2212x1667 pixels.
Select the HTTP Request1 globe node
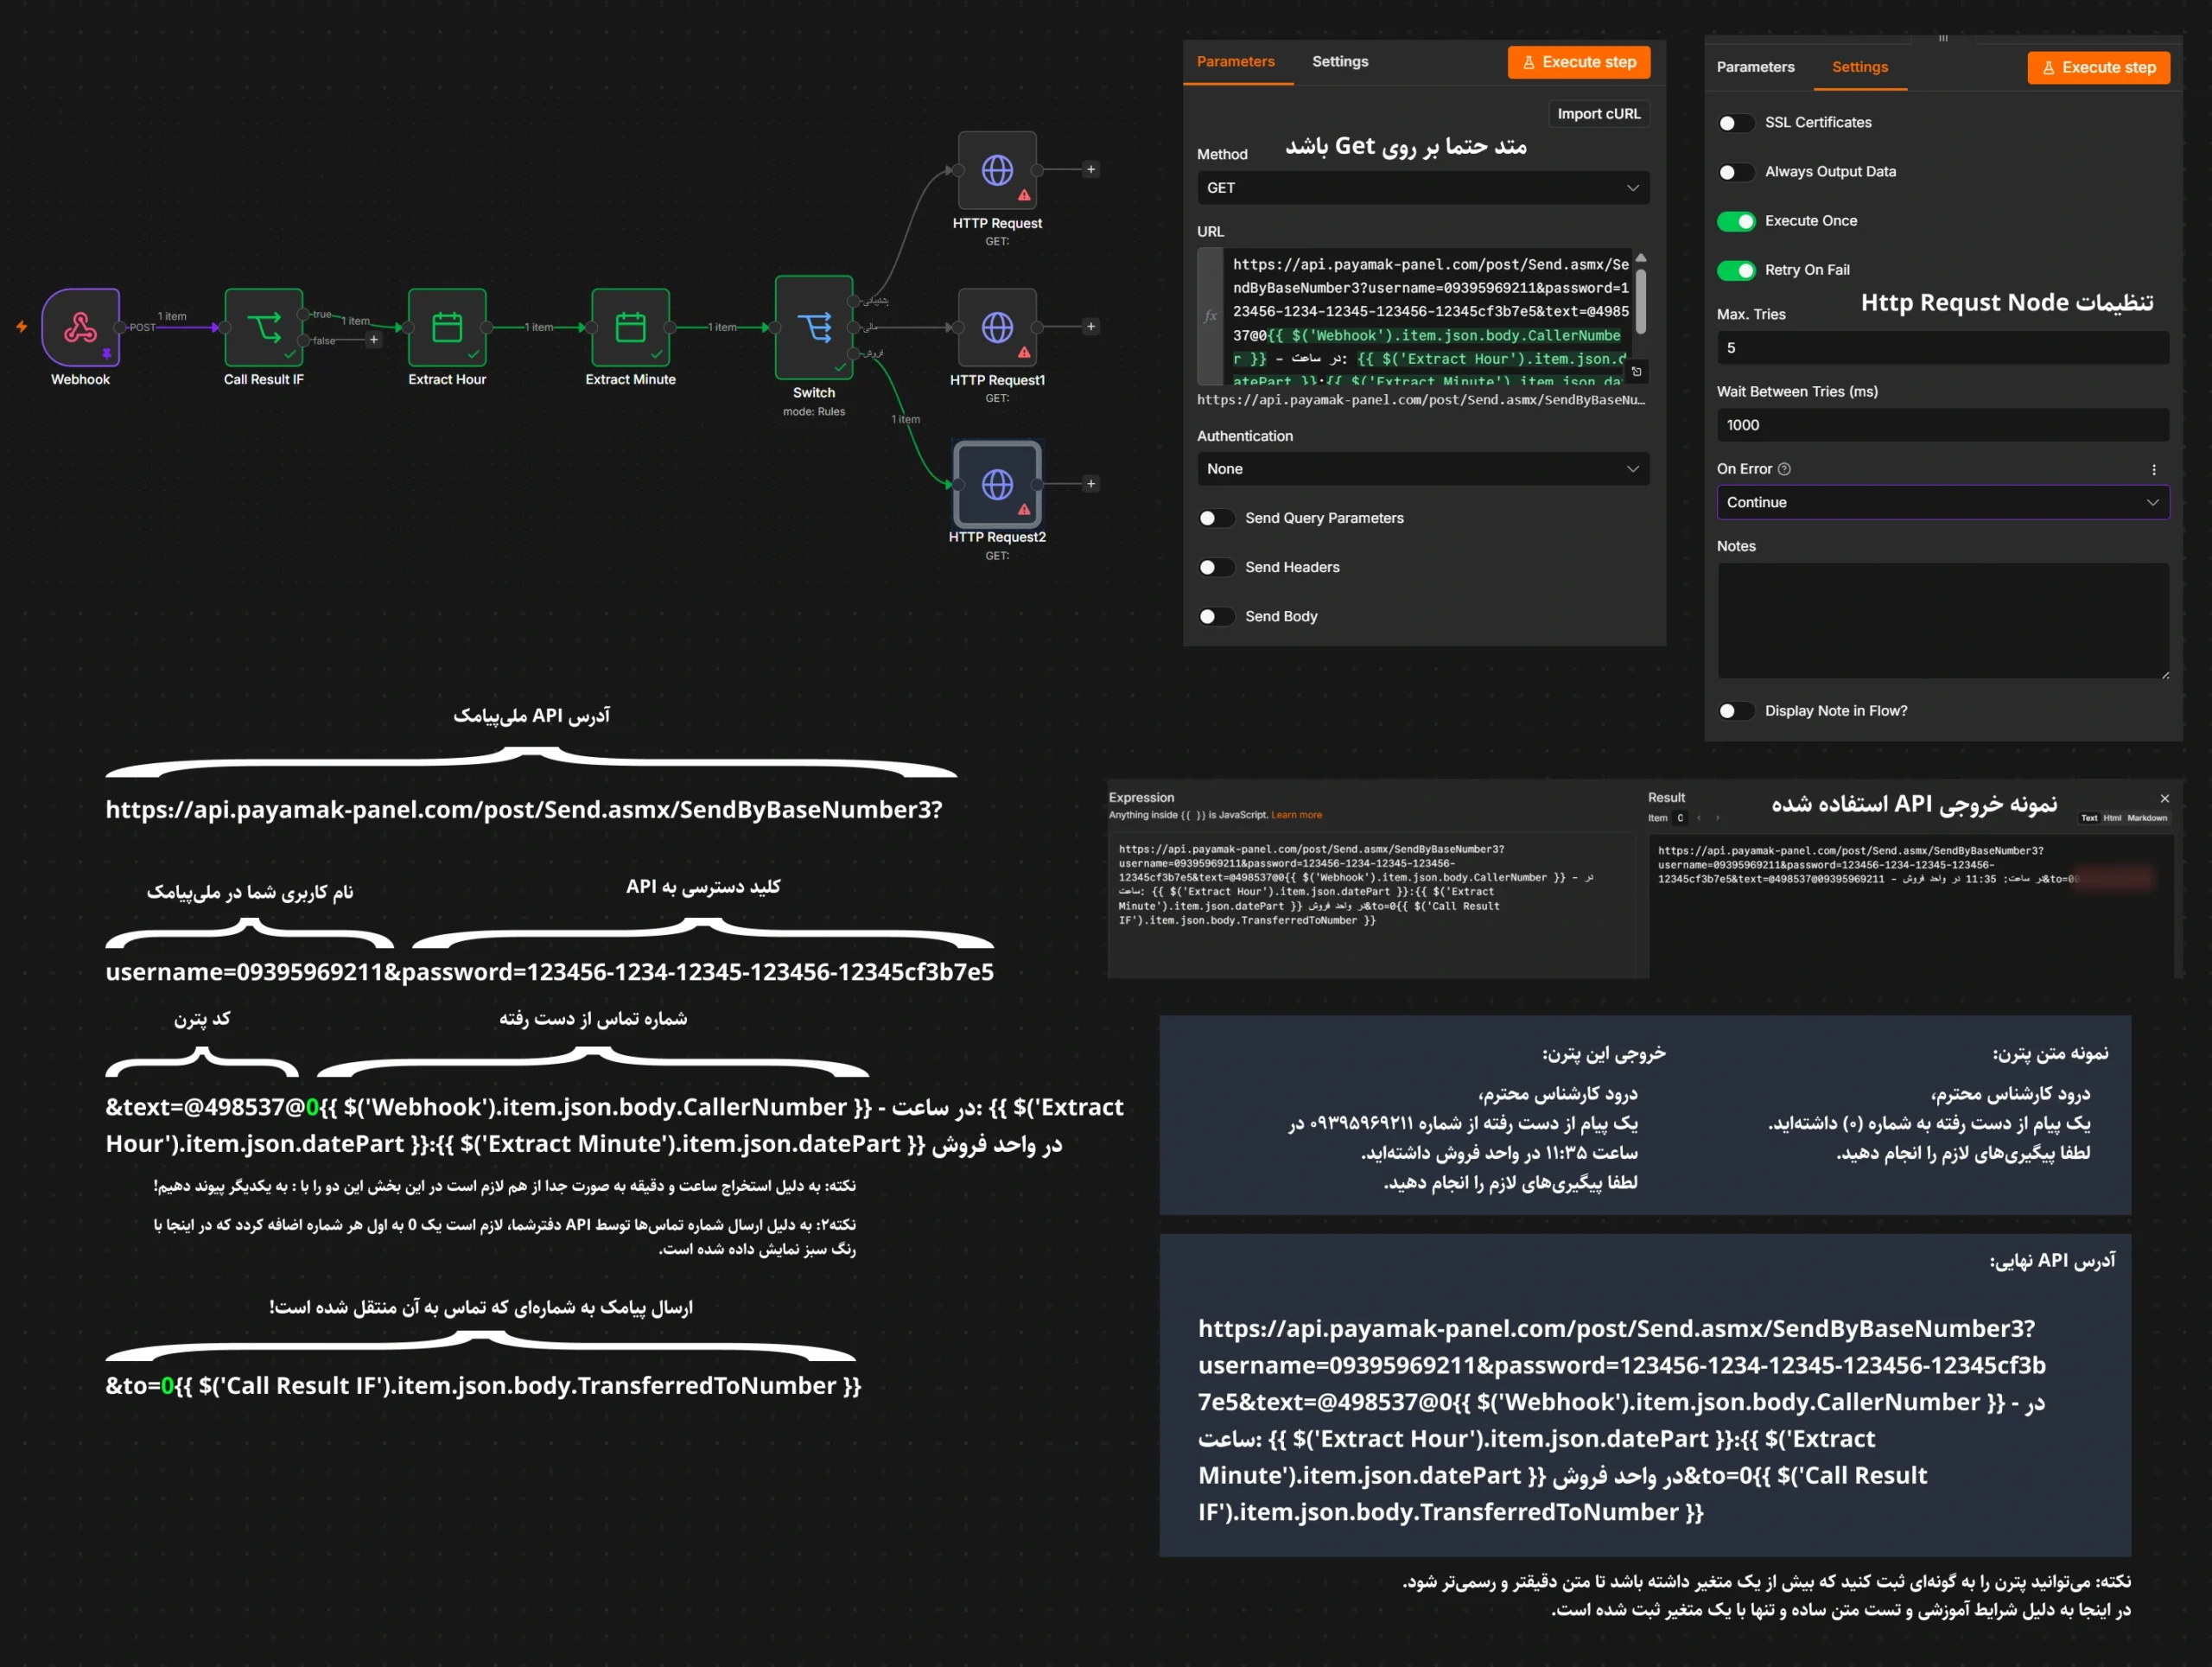pyautogui.click(x=997, y=327)
